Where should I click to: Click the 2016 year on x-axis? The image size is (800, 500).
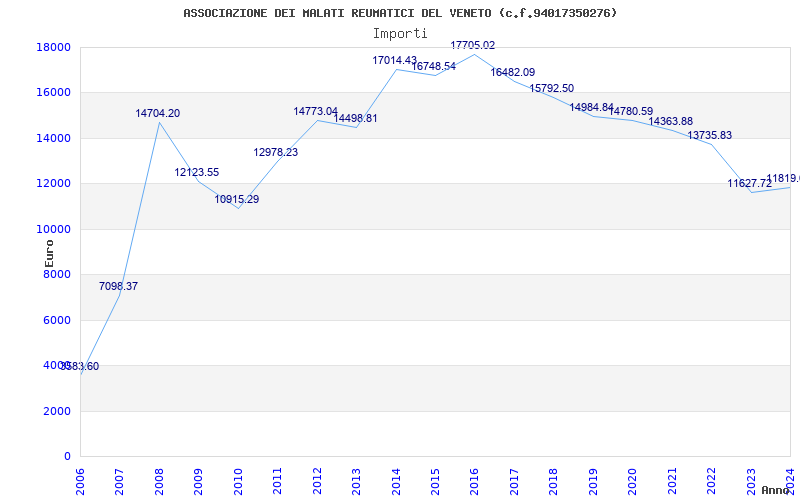(475, 477)
